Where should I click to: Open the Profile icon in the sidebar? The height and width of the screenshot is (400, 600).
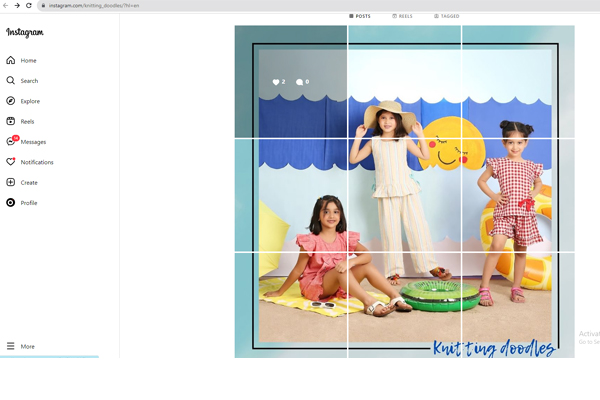[11, 203]
